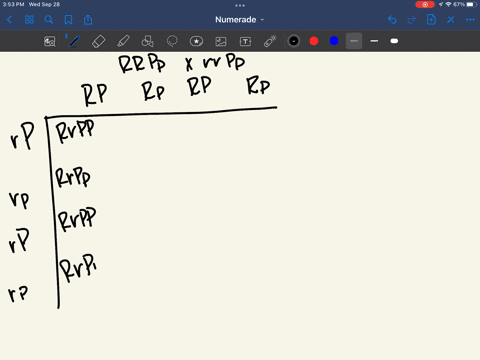Redo the last undone stroke
Screen dimensions: 480x360
412,20
